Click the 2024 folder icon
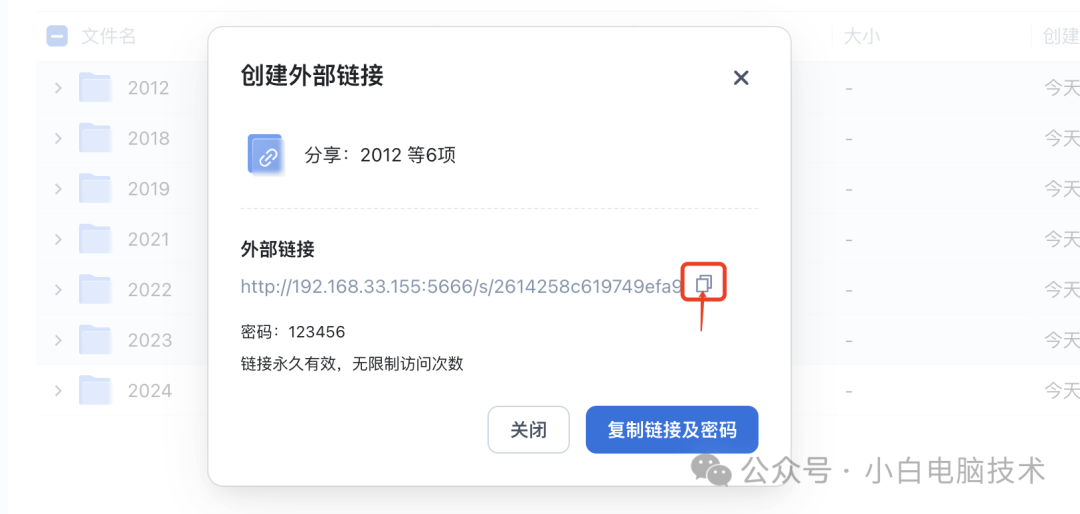Viewport: 1080px width, 514px height. [95, 391]
